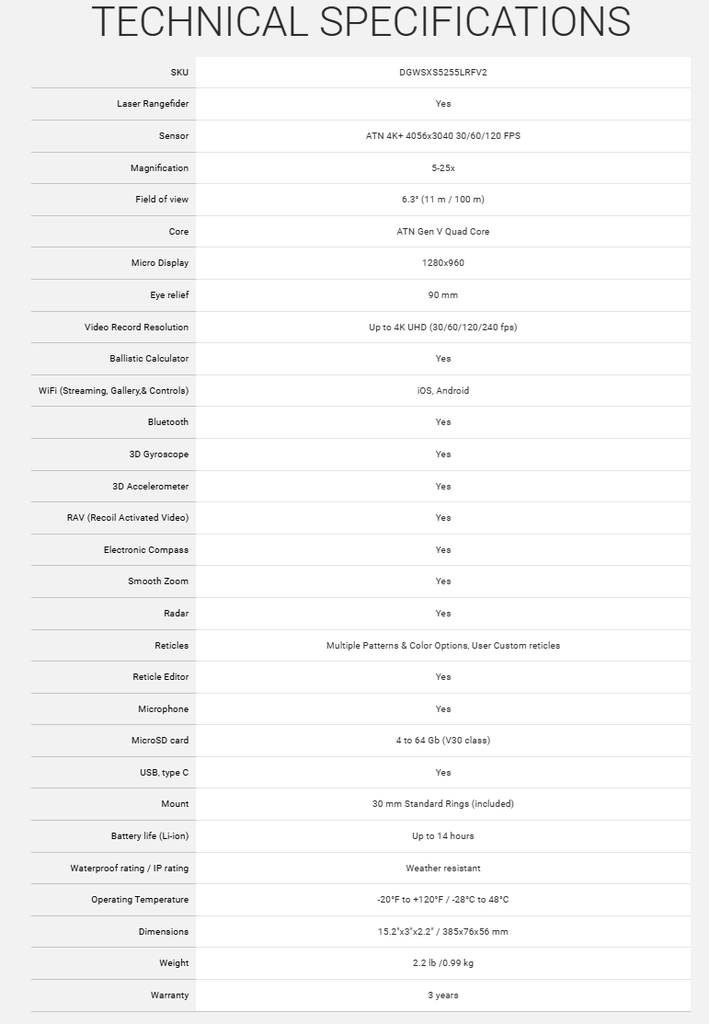This screenshot has height=1024, width=709.
Task: Click the Eye relief value 90 mm
Action: [x=443, y=295]
